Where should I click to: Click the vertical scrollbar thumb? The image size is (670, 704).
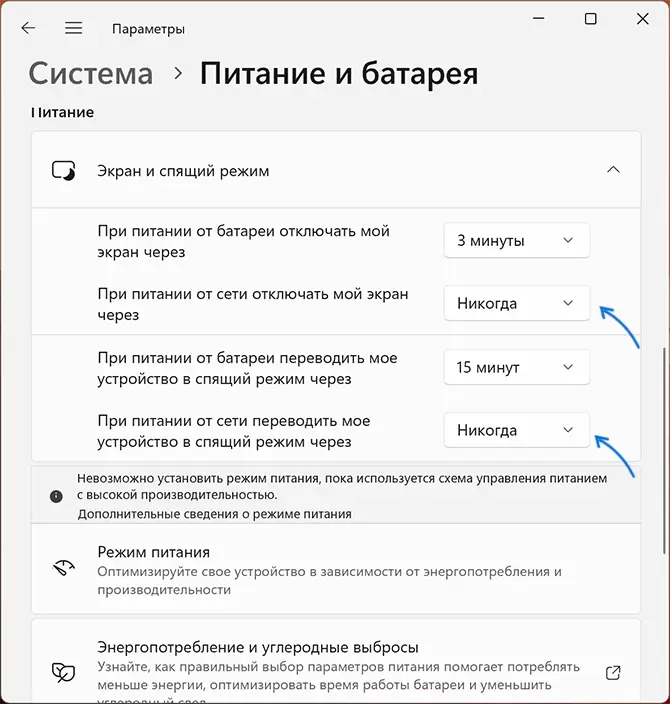coord(665,451)
